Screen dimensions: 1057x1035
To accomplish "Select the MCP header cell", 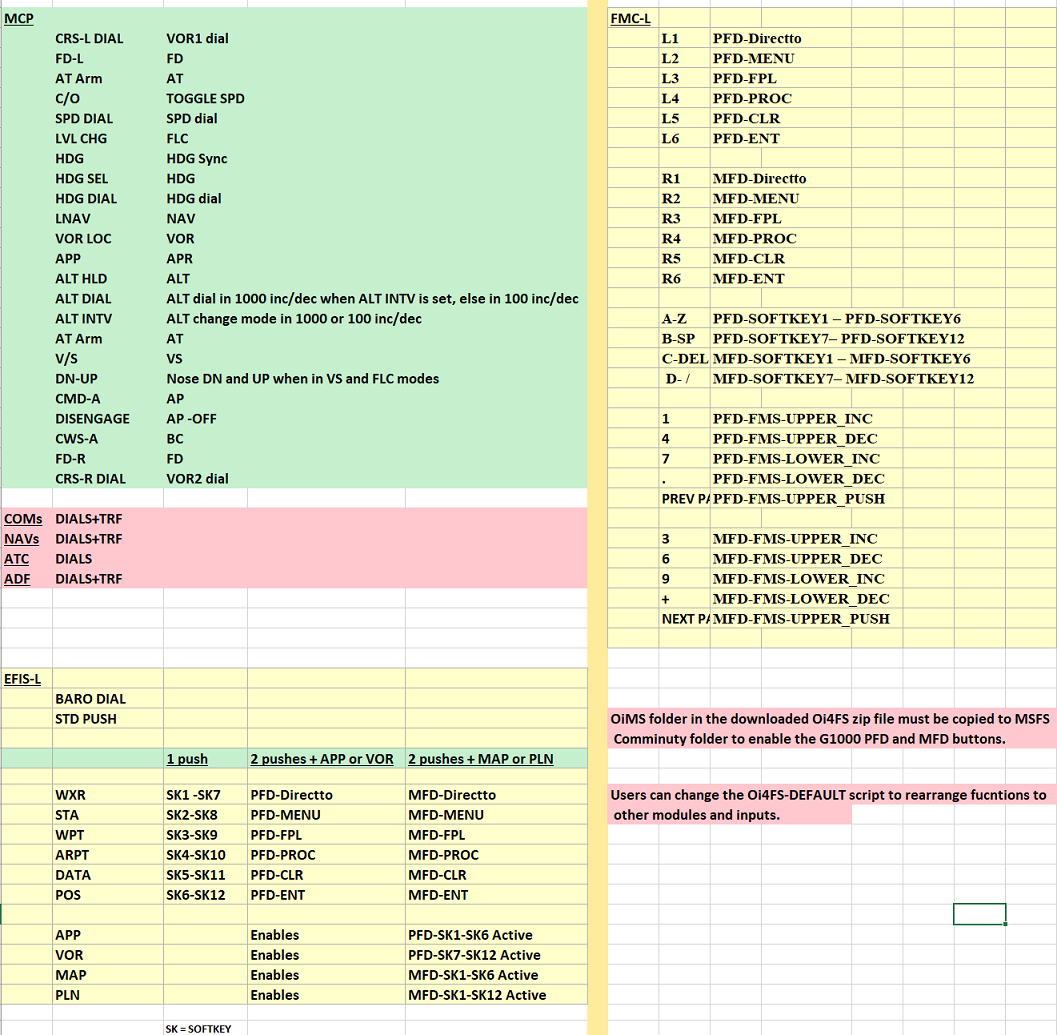I will (x=19, y=18).
